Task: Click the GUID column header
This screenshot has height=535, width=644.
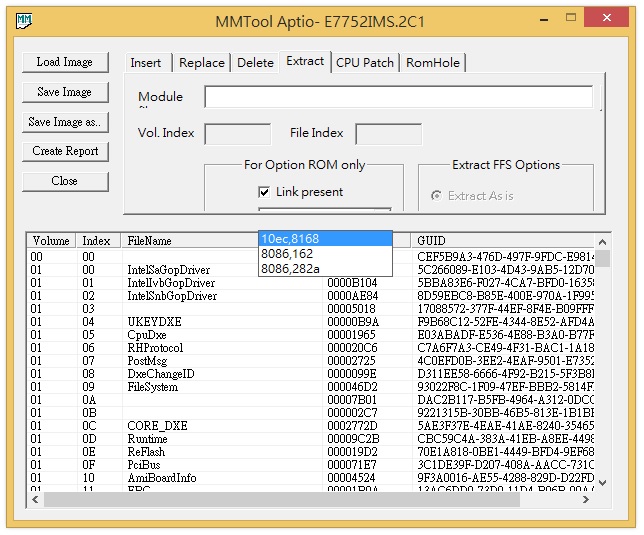Action: click(503, 241)
